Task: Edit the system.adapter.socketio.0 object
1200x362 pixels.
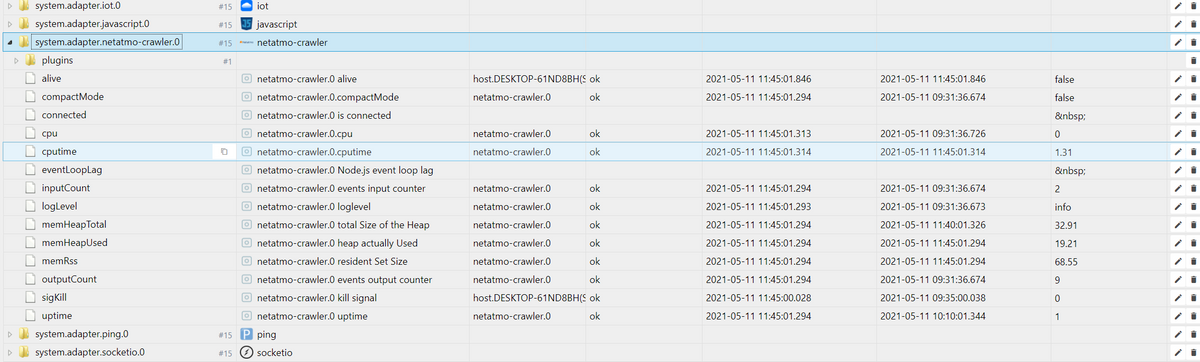Action: 1179,352
